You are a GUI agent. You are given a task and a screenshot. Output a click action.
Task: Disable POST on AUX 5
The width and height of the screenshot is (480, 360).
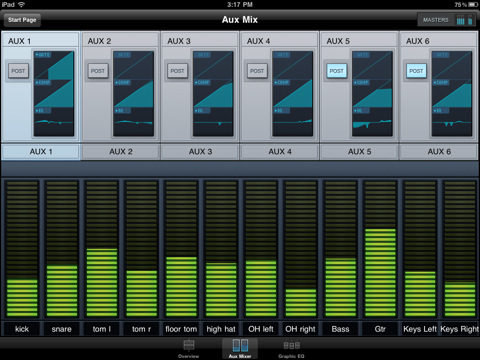pyautogui.click(x=337, y=71)
